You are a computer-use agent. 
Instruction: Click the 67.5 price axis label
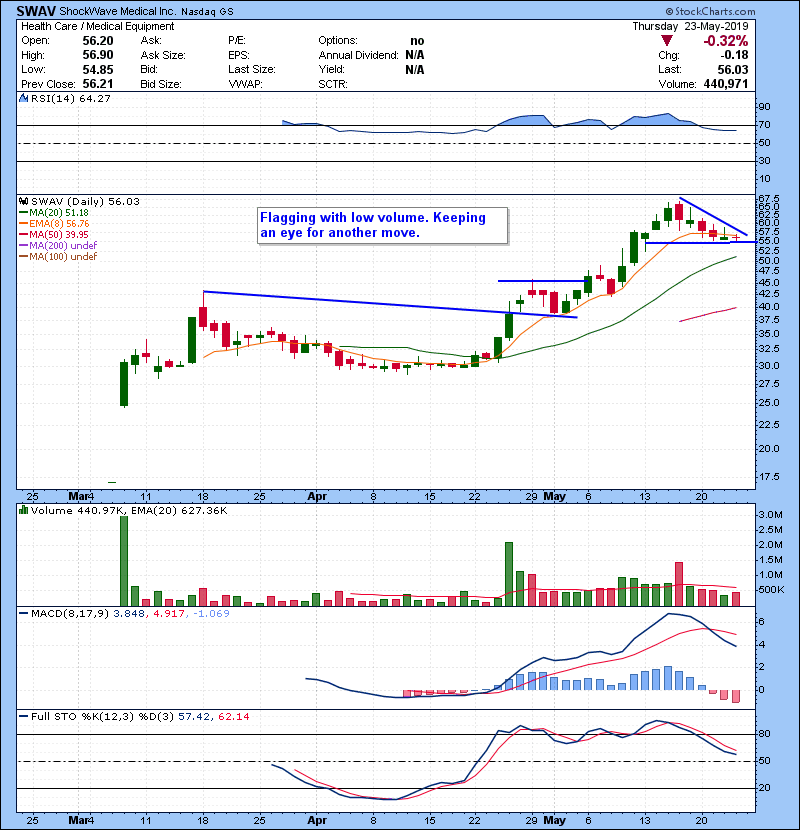768,199
